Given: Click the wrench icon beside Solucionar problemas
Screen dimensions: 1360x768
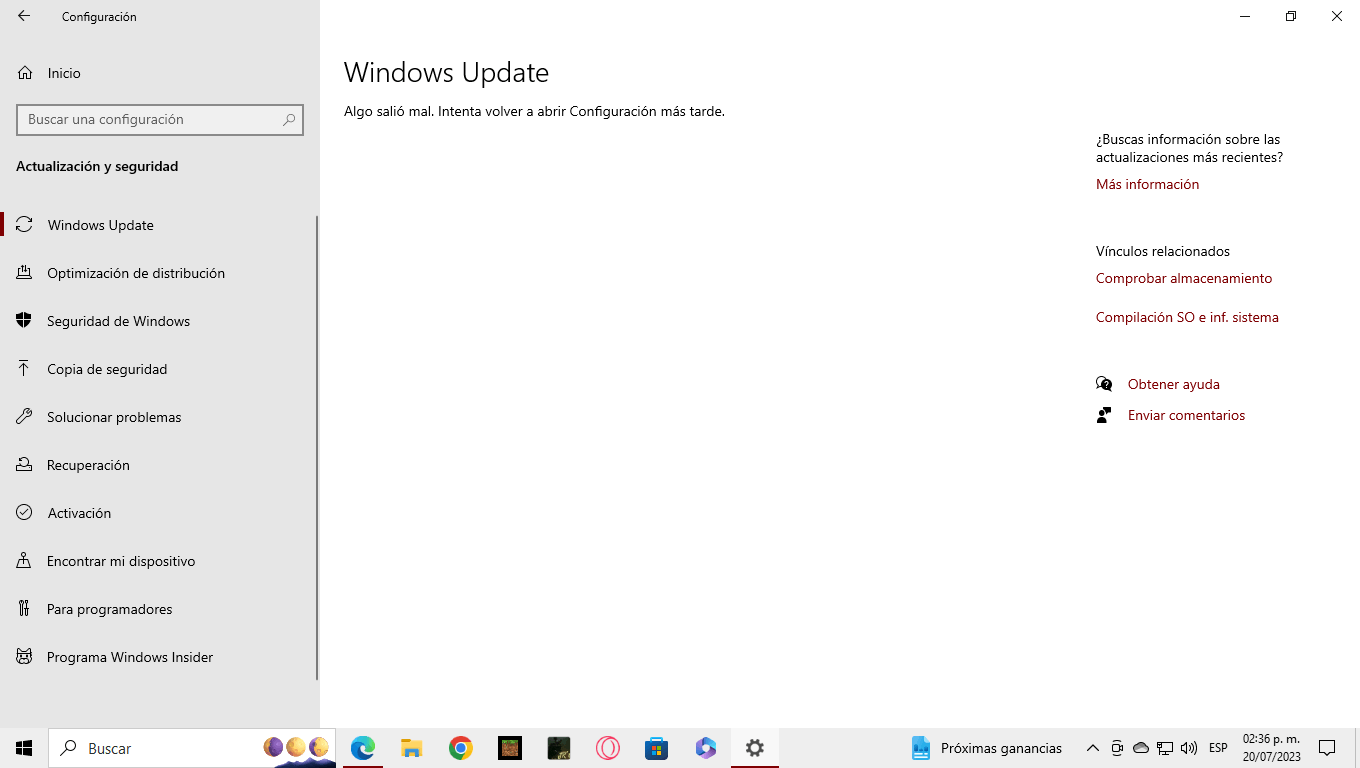Looking at the screenshot, I should pos(24,417).
